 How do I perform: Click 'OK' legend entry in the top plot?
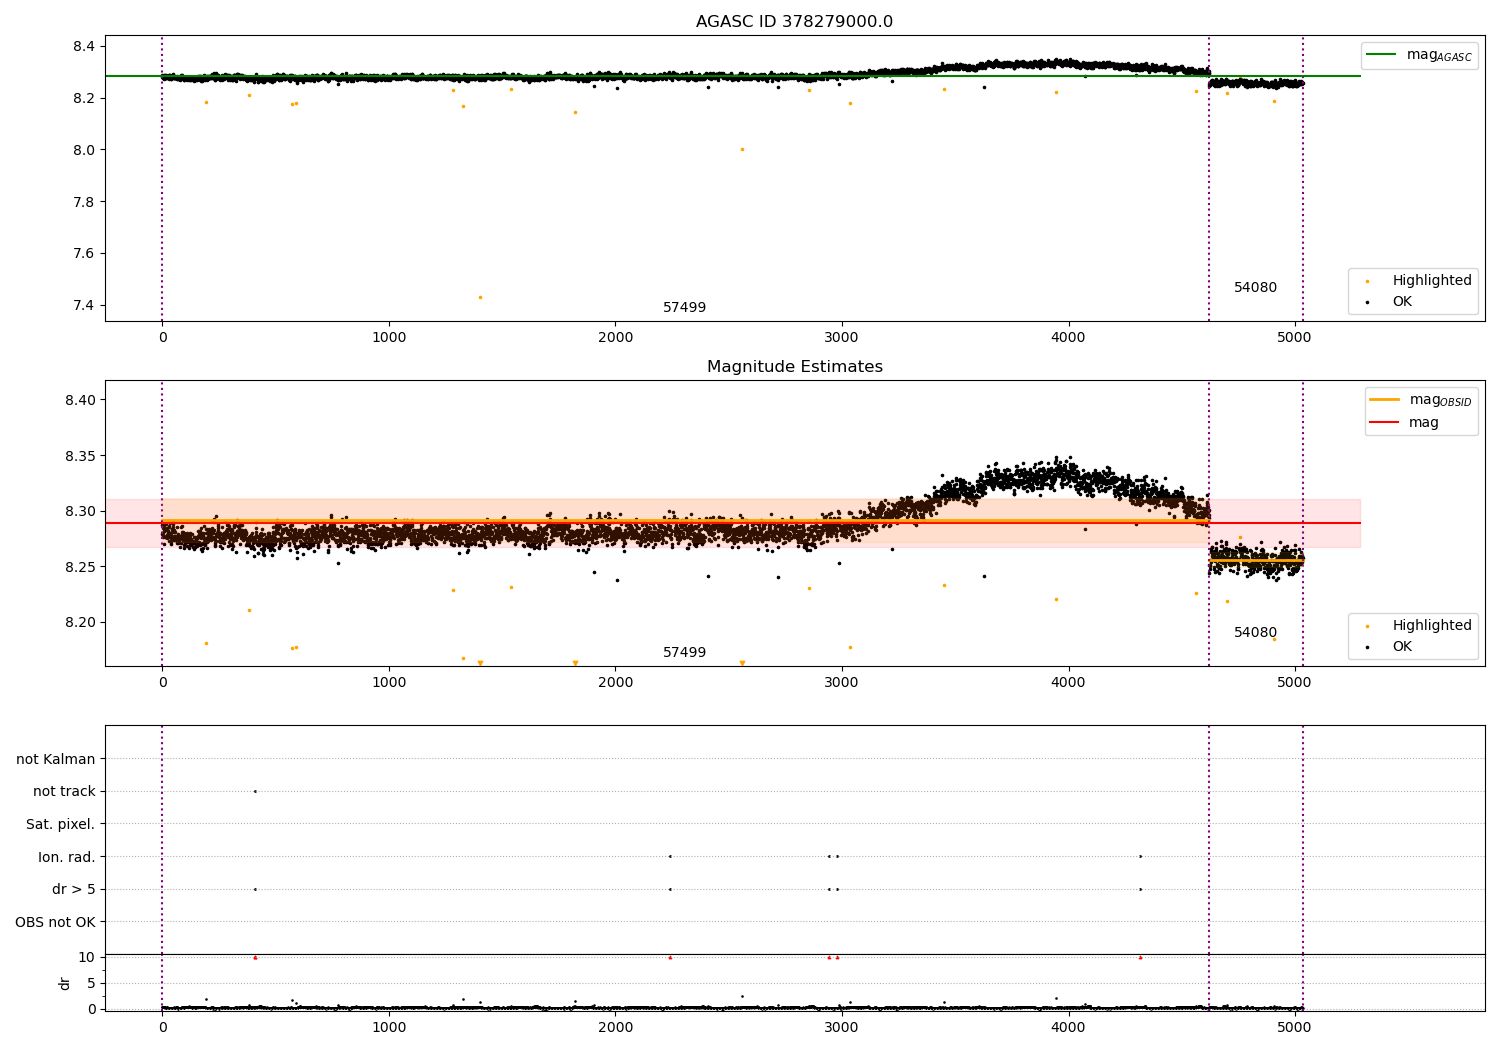(1390, 302)
